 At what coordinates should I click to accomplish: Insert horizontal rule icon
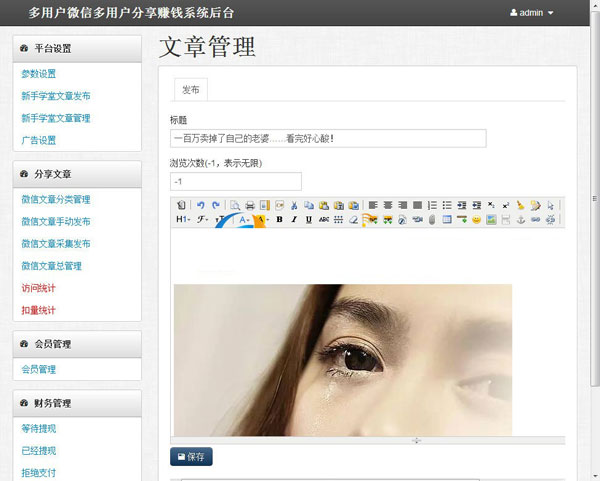(462, 219)
